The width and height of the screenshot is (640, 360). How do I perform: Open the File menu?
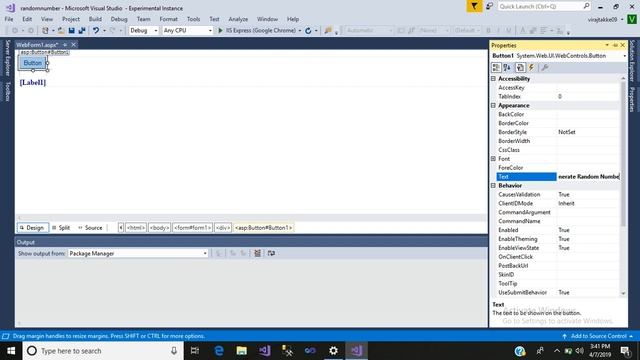click(9, 19)
